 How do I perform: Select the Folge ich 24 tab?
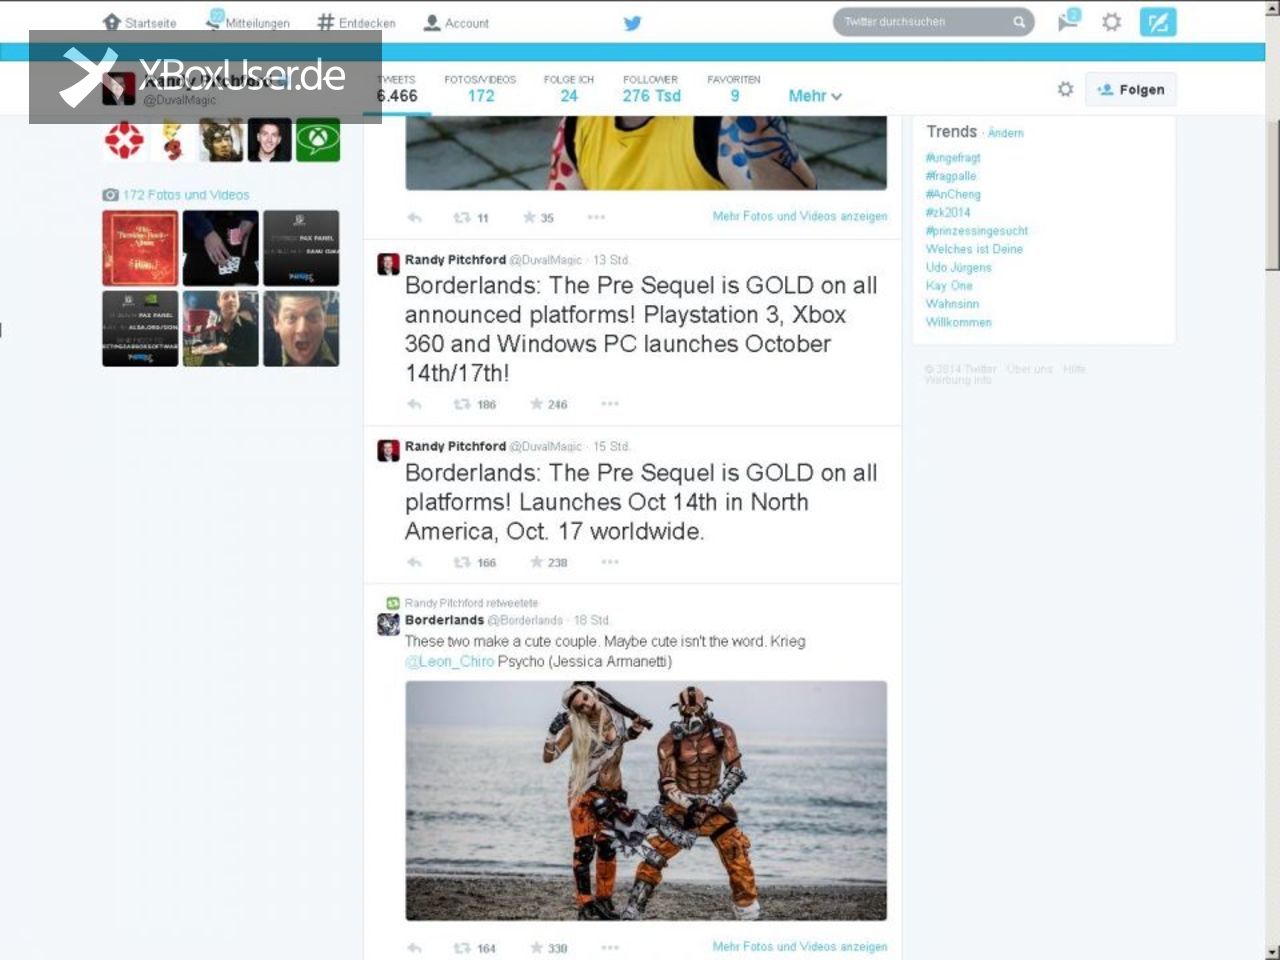pyautogui.click(x=569, y=89)
